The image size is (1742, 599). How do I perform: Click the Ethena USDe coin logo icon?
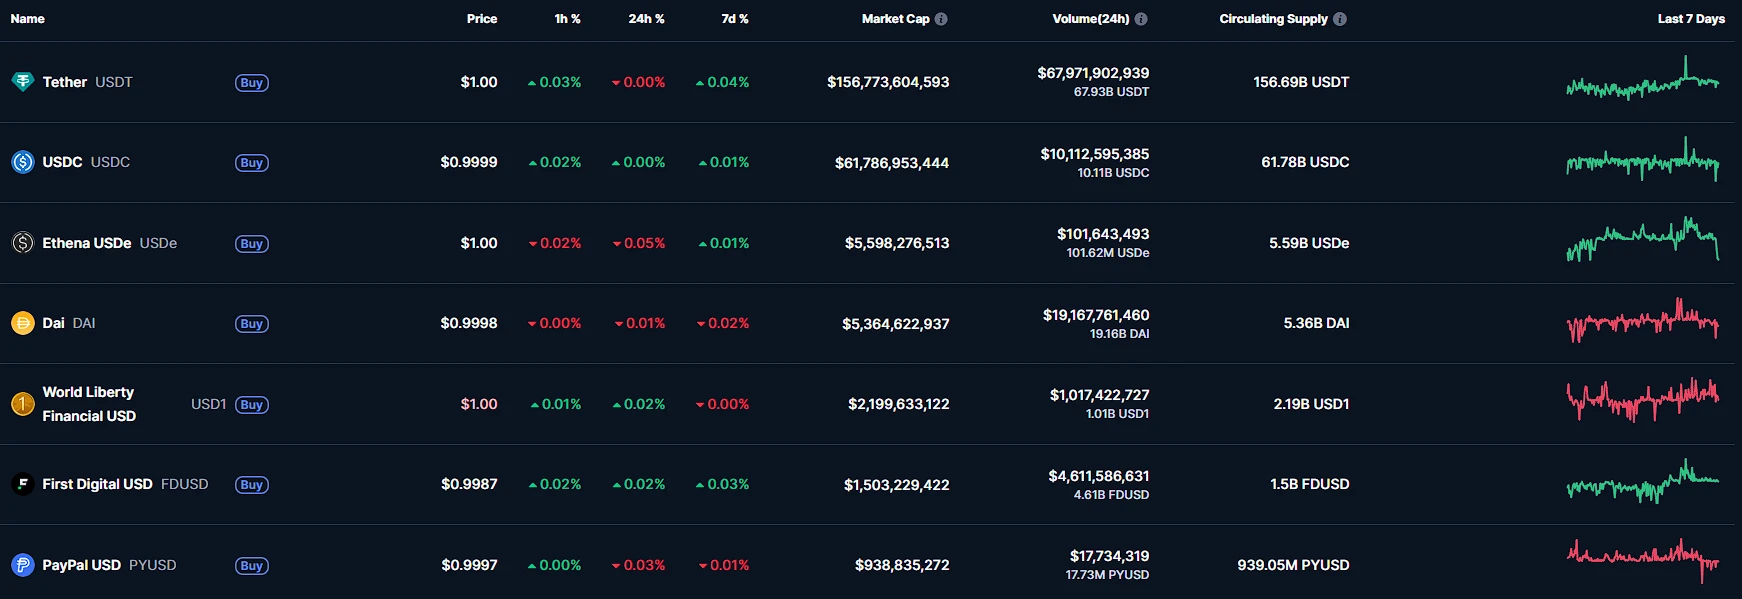click(22, 243)
